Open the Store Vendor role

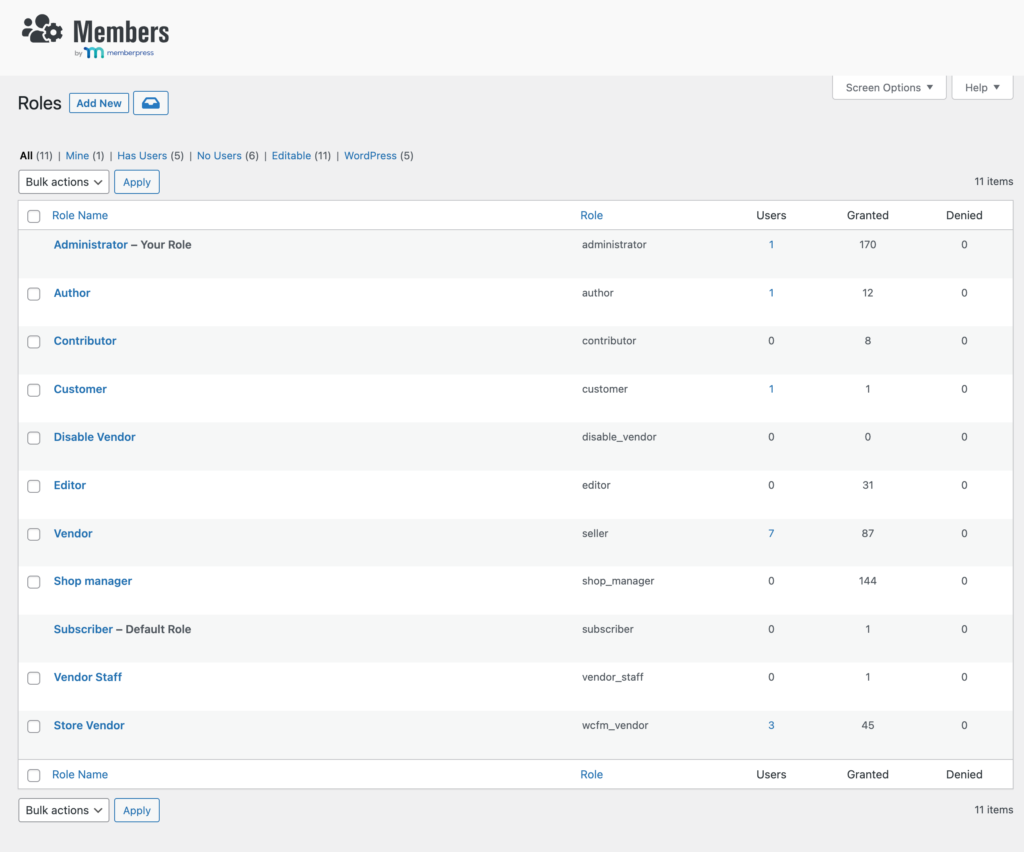click(x=89, y=725)
